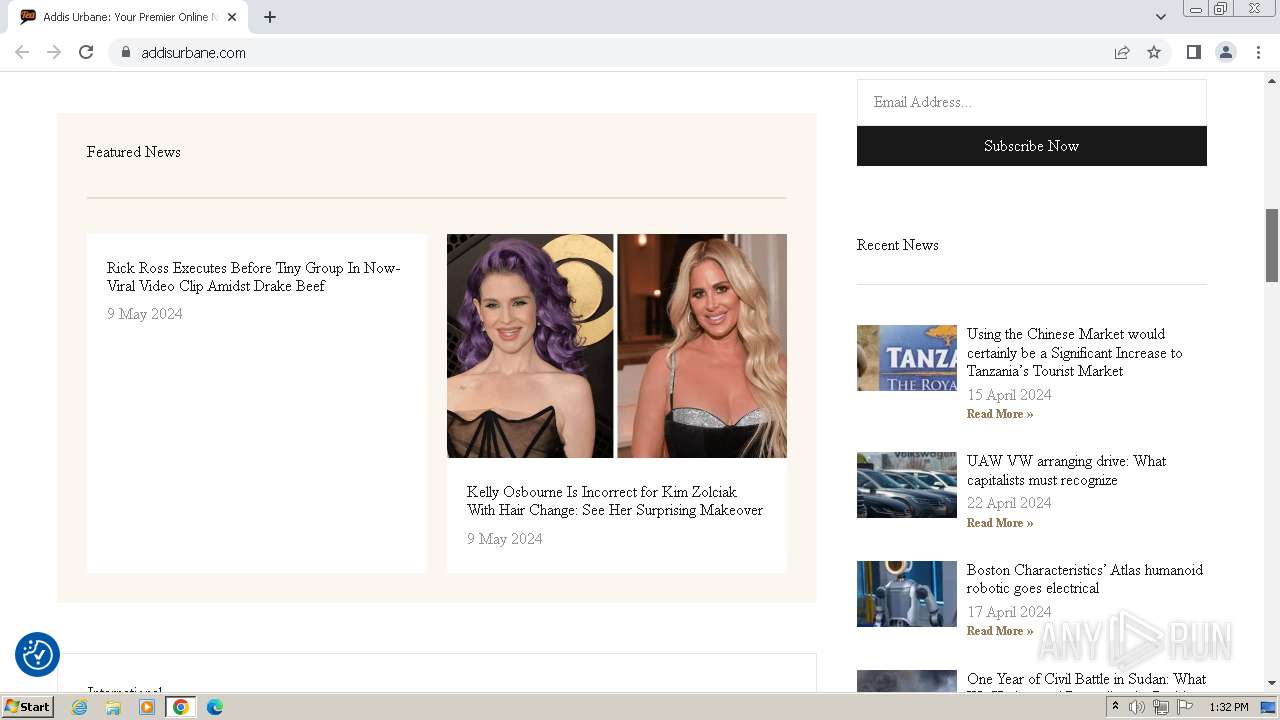Screen dimensions: 1280x720
Task: Read More on the UAW VW article
Action: [999, 523]
